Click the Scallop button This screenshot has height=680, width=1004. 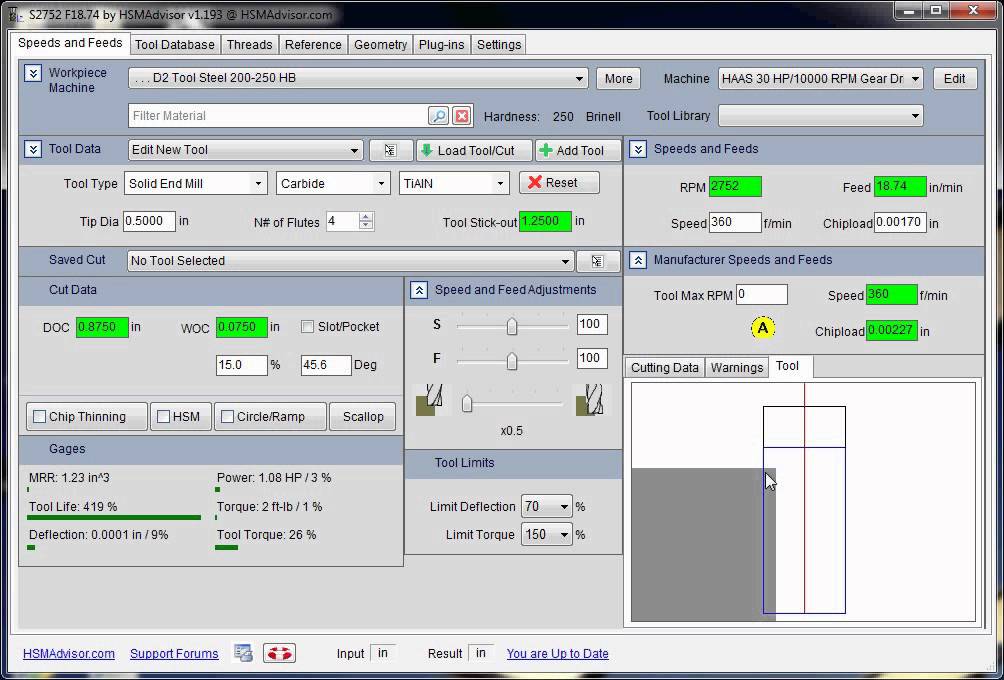[362, 417]
